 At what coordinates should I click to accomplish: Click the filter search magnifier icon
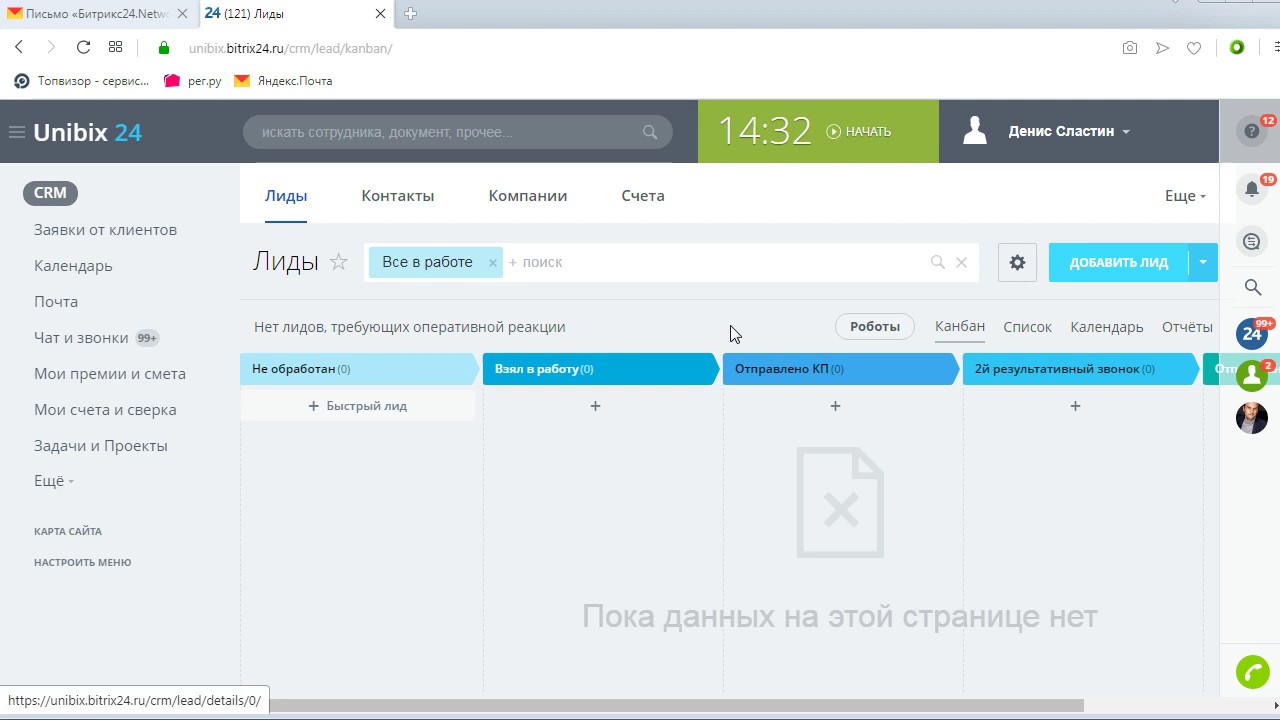938,262
